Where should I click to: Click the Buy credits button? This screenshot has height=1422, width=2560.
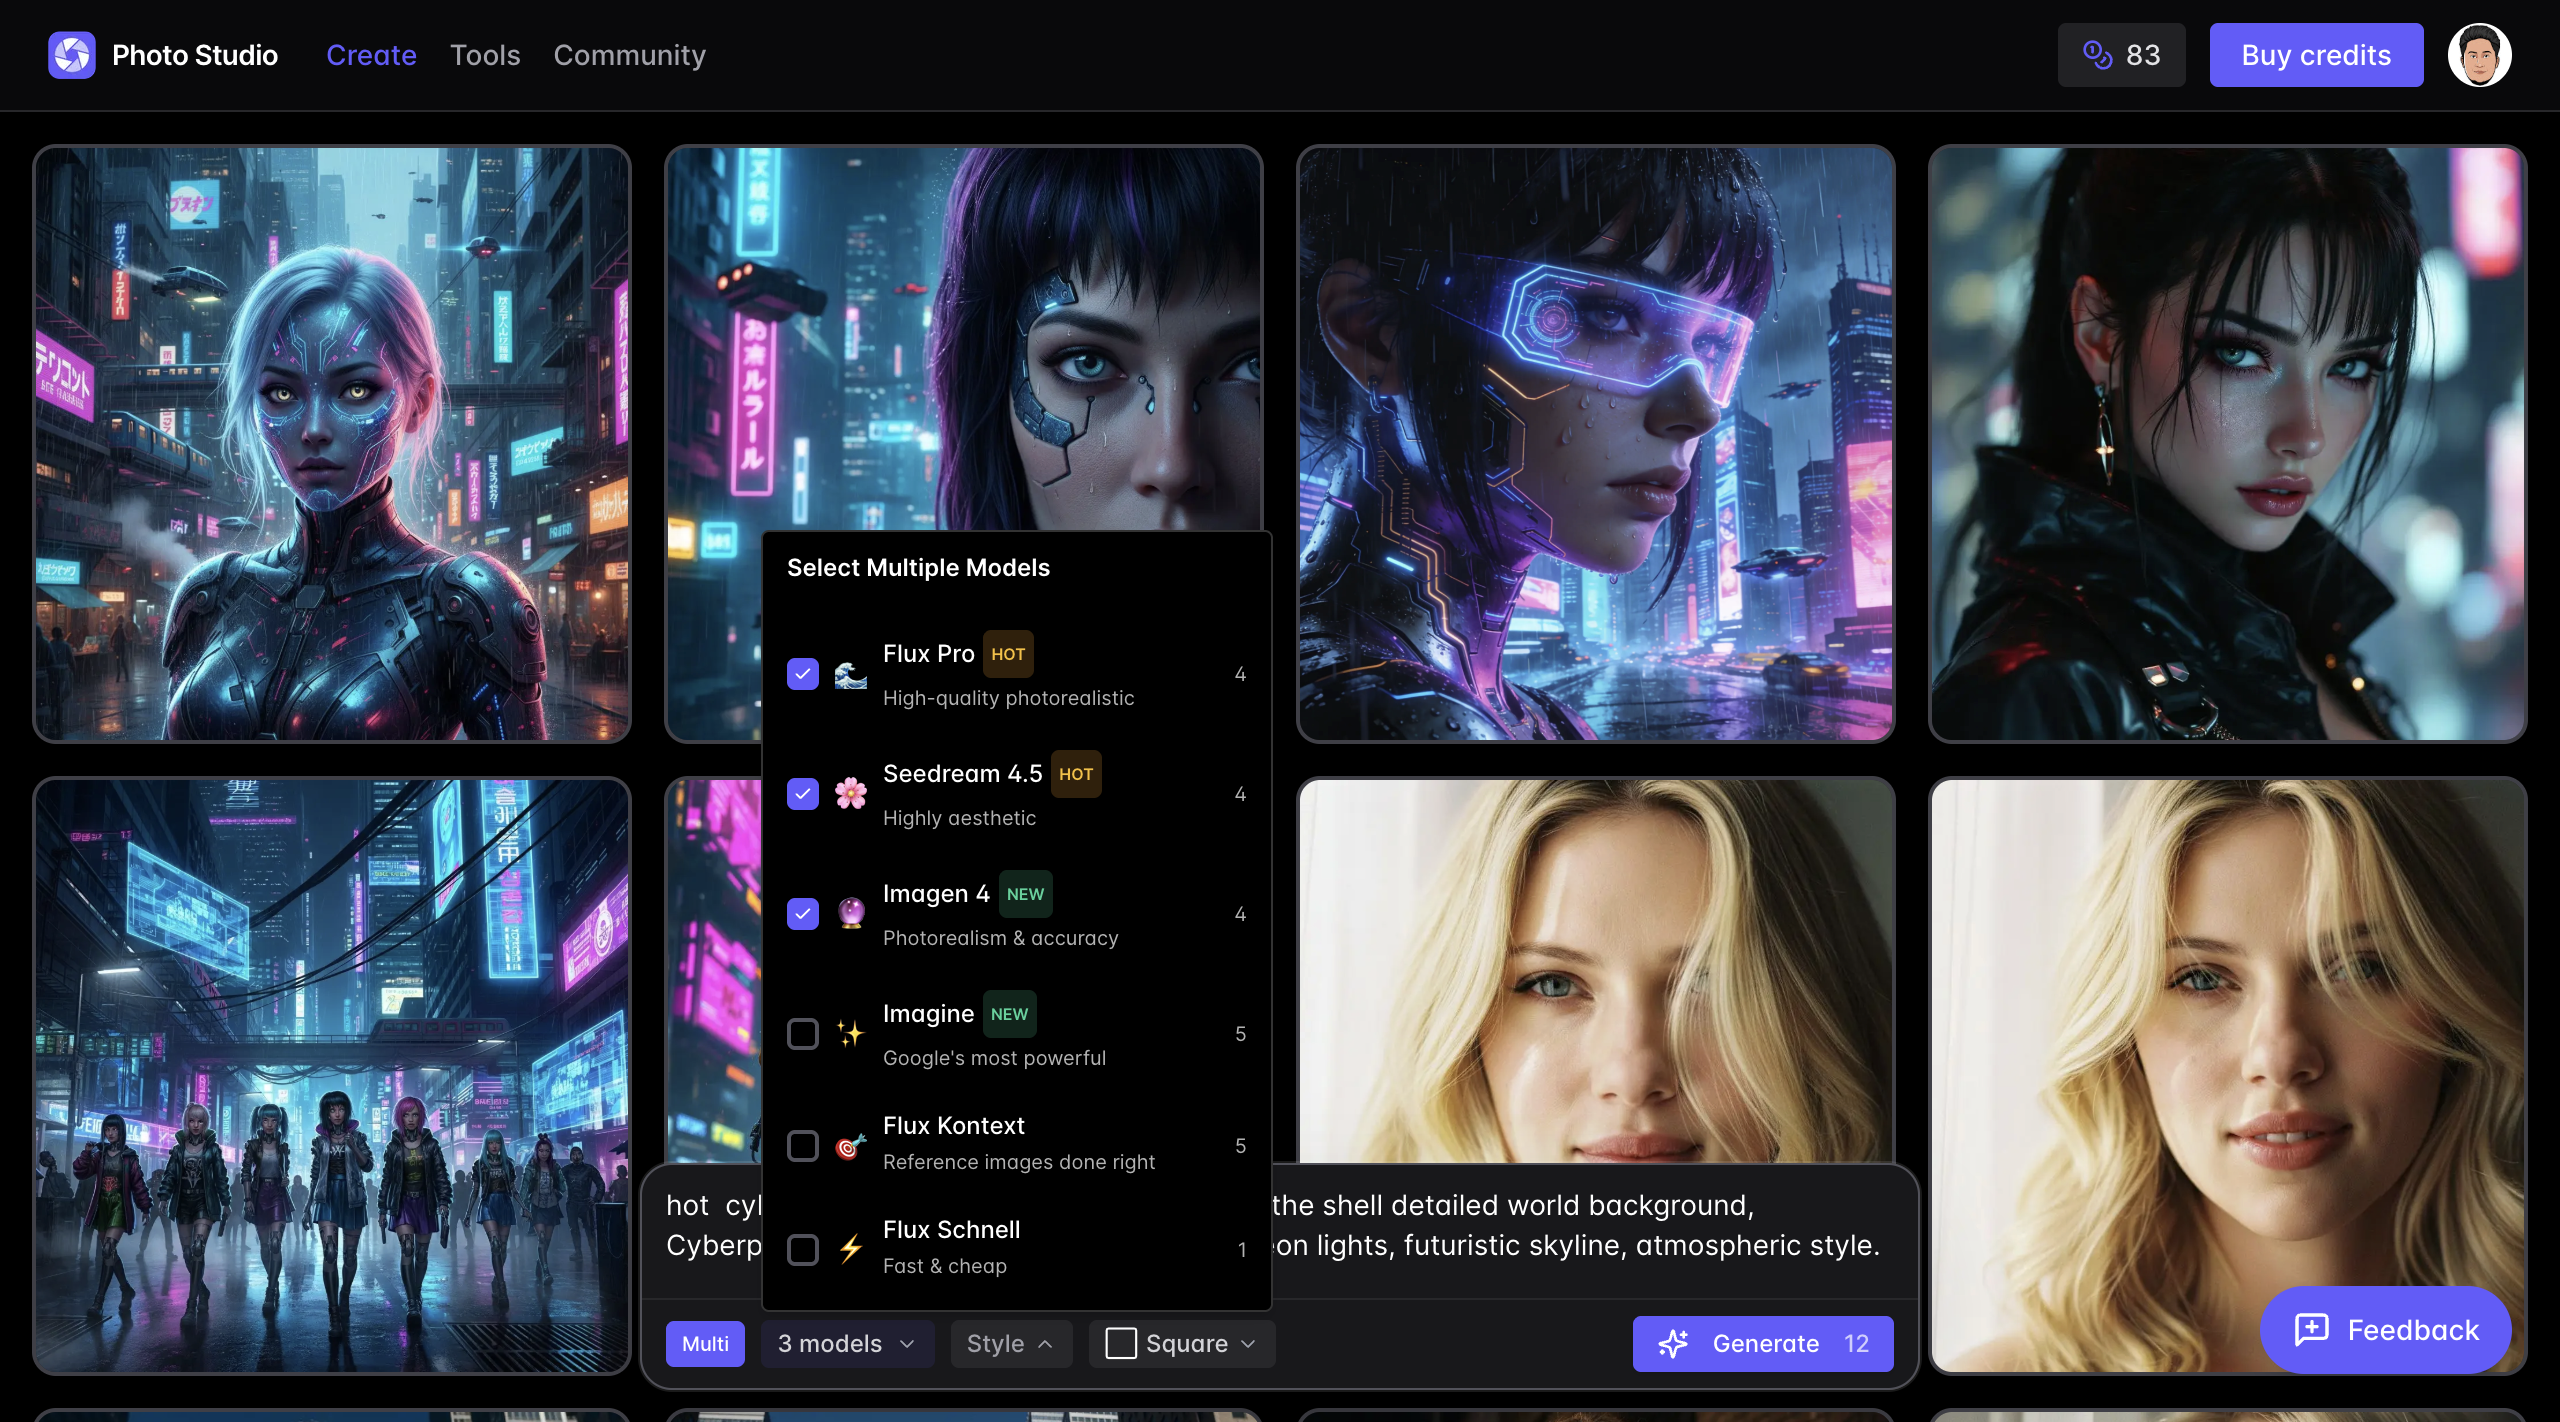point(2316,55)
